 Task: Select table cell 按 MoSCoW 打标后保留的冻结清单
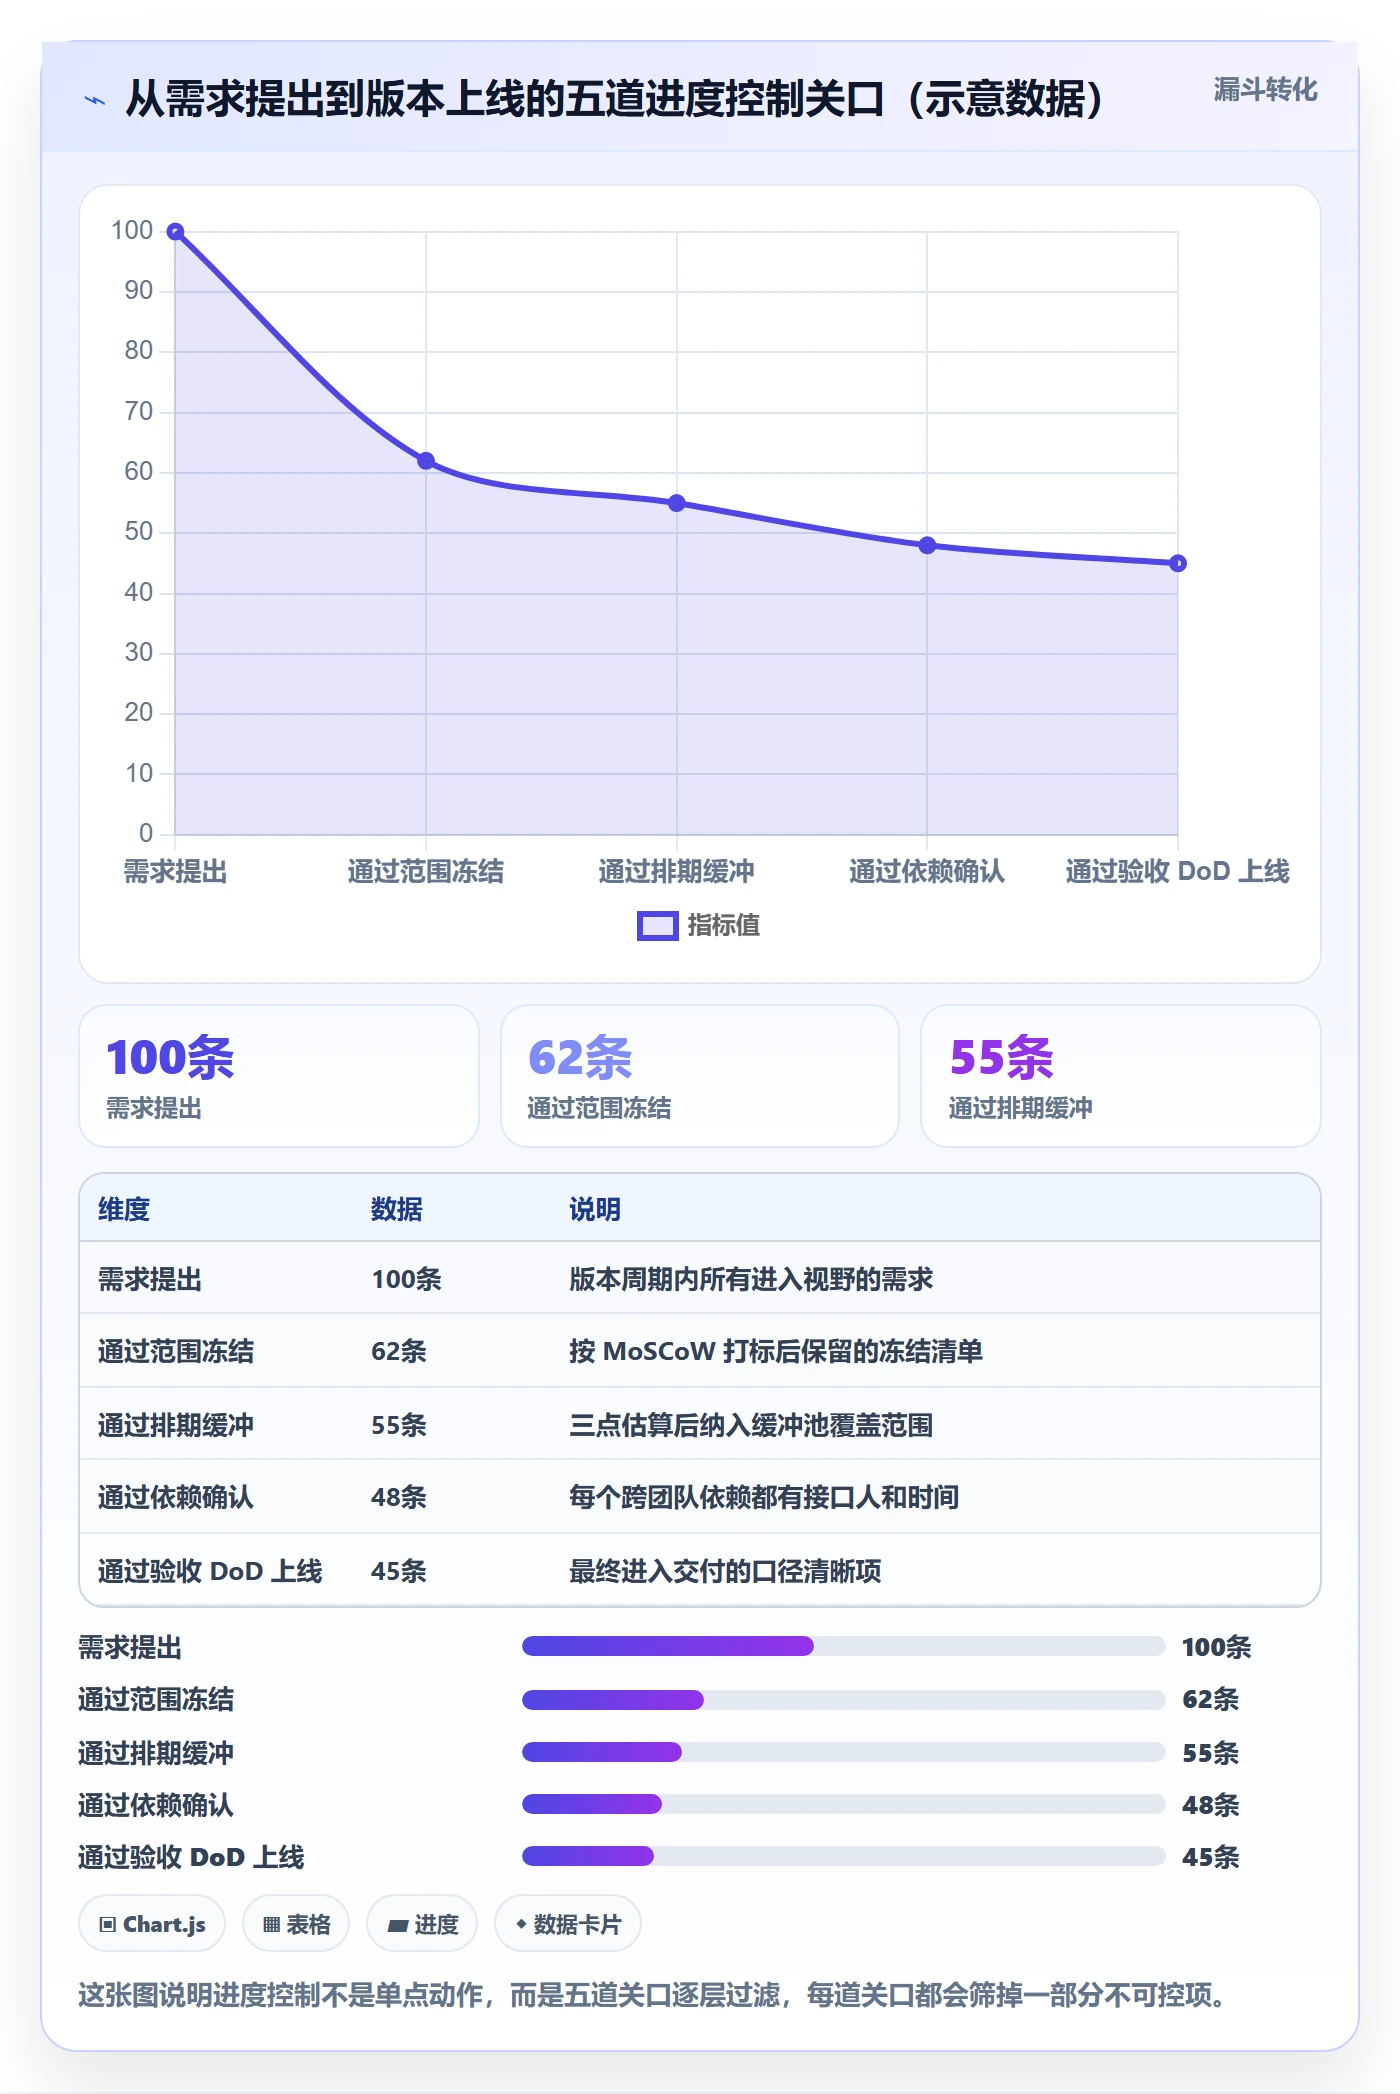click(x=776, y=1351)
